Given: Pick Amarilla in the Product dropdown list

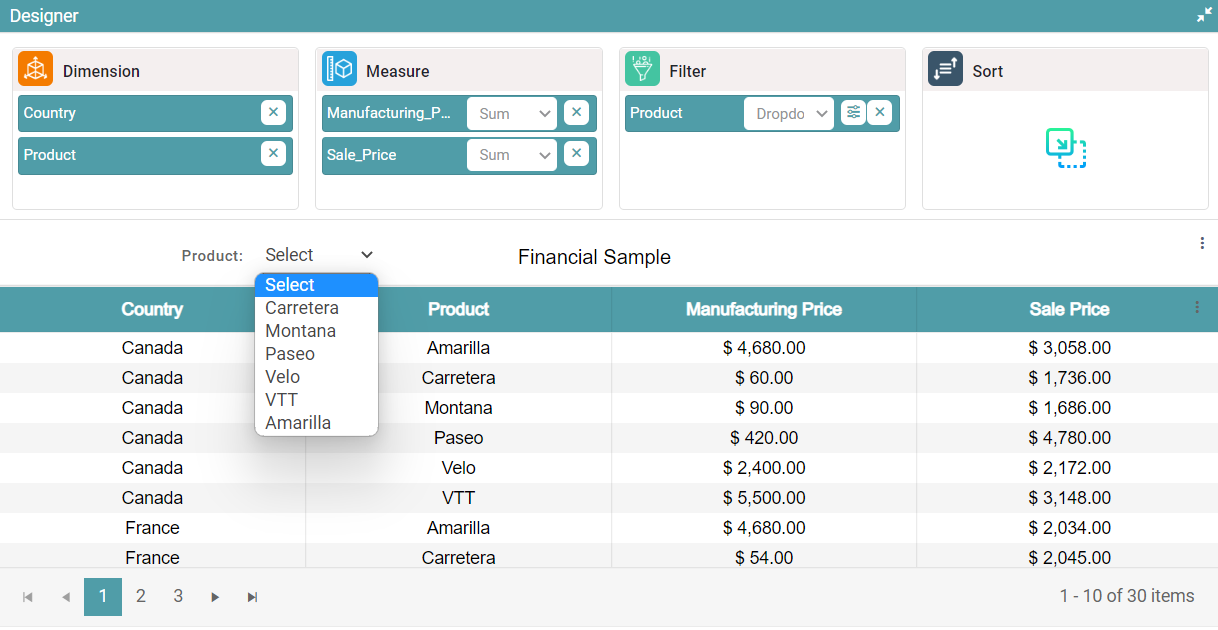Looking at the screenshot, I should [298, 423].
